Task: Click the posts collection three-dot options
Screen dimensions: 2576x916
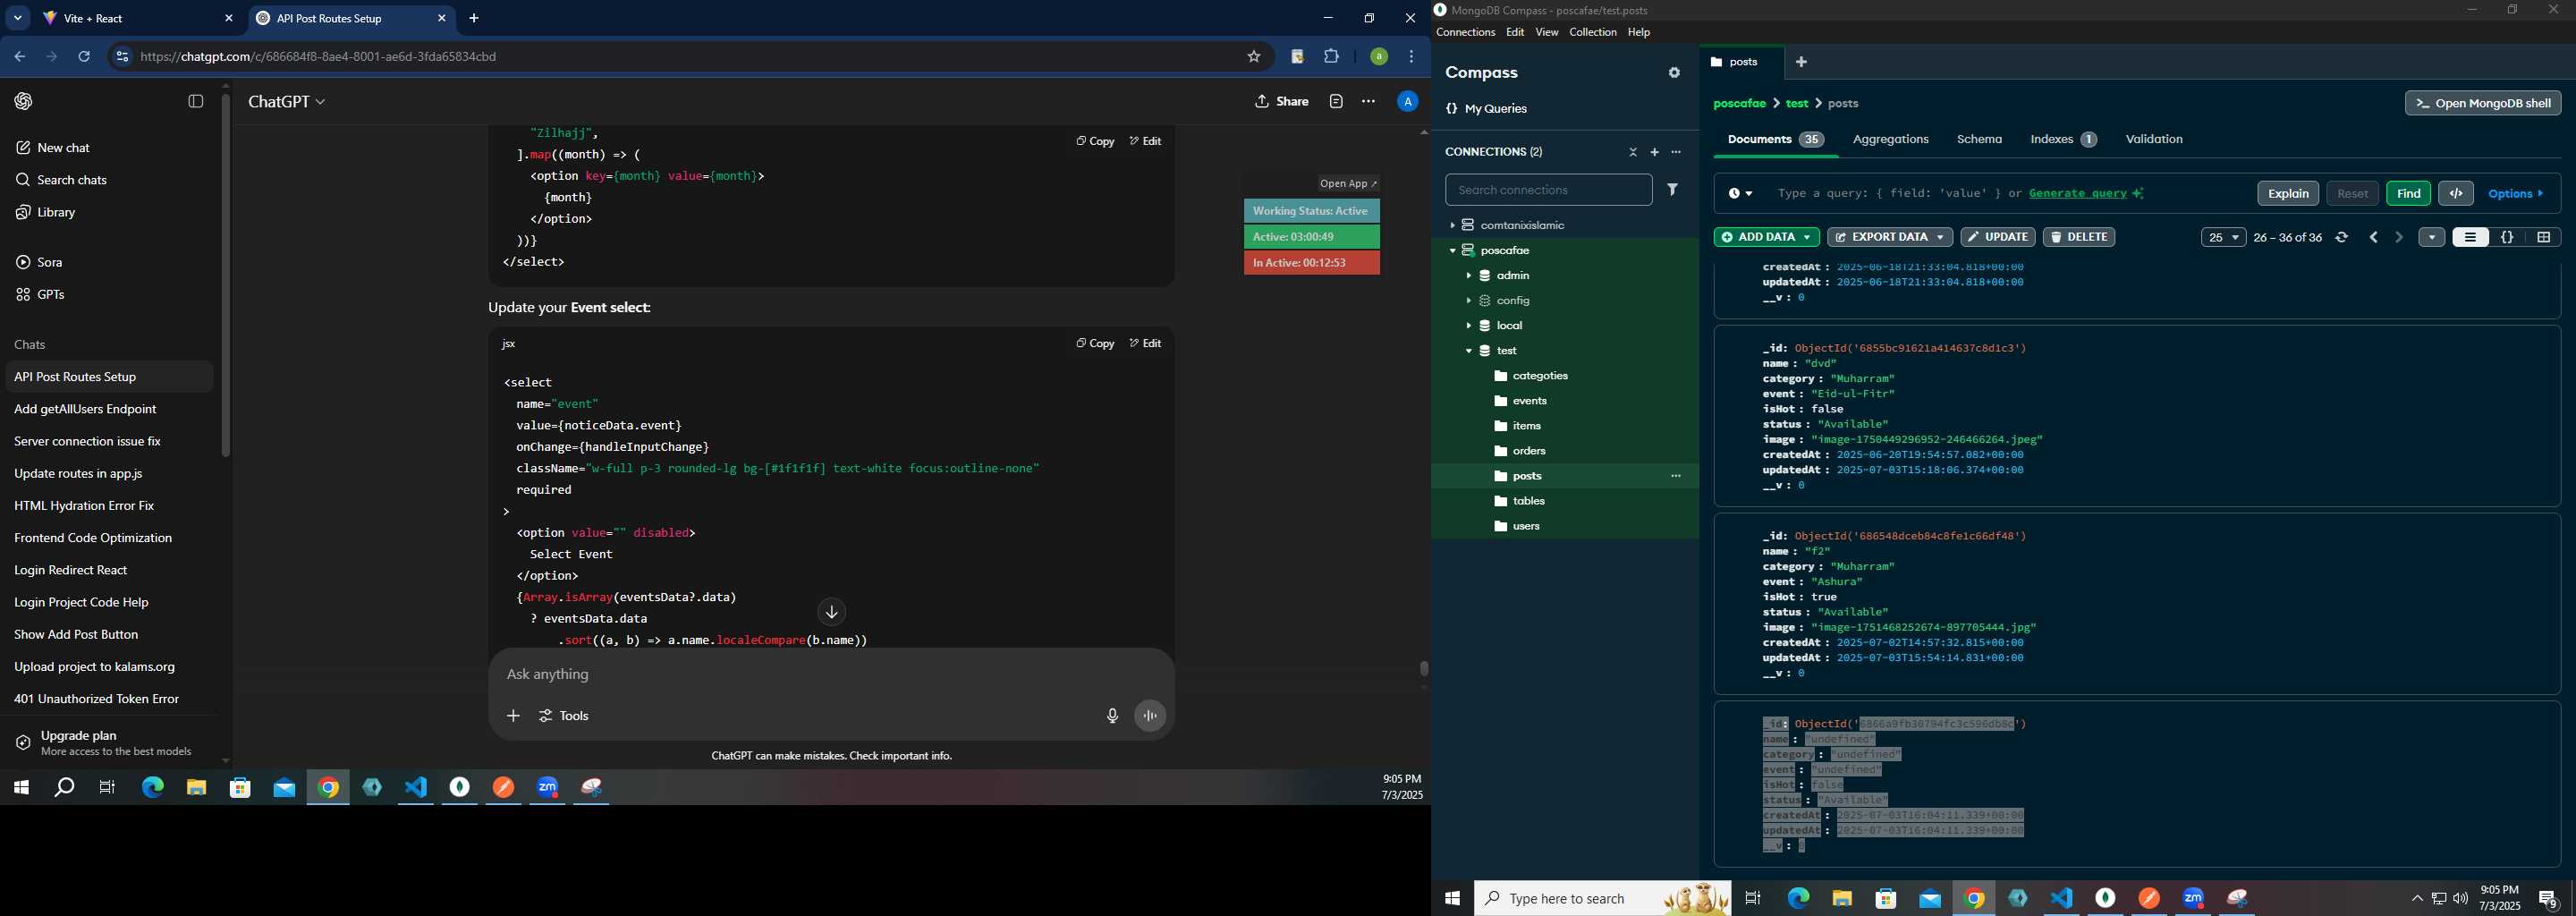Action: [1676, 476]
